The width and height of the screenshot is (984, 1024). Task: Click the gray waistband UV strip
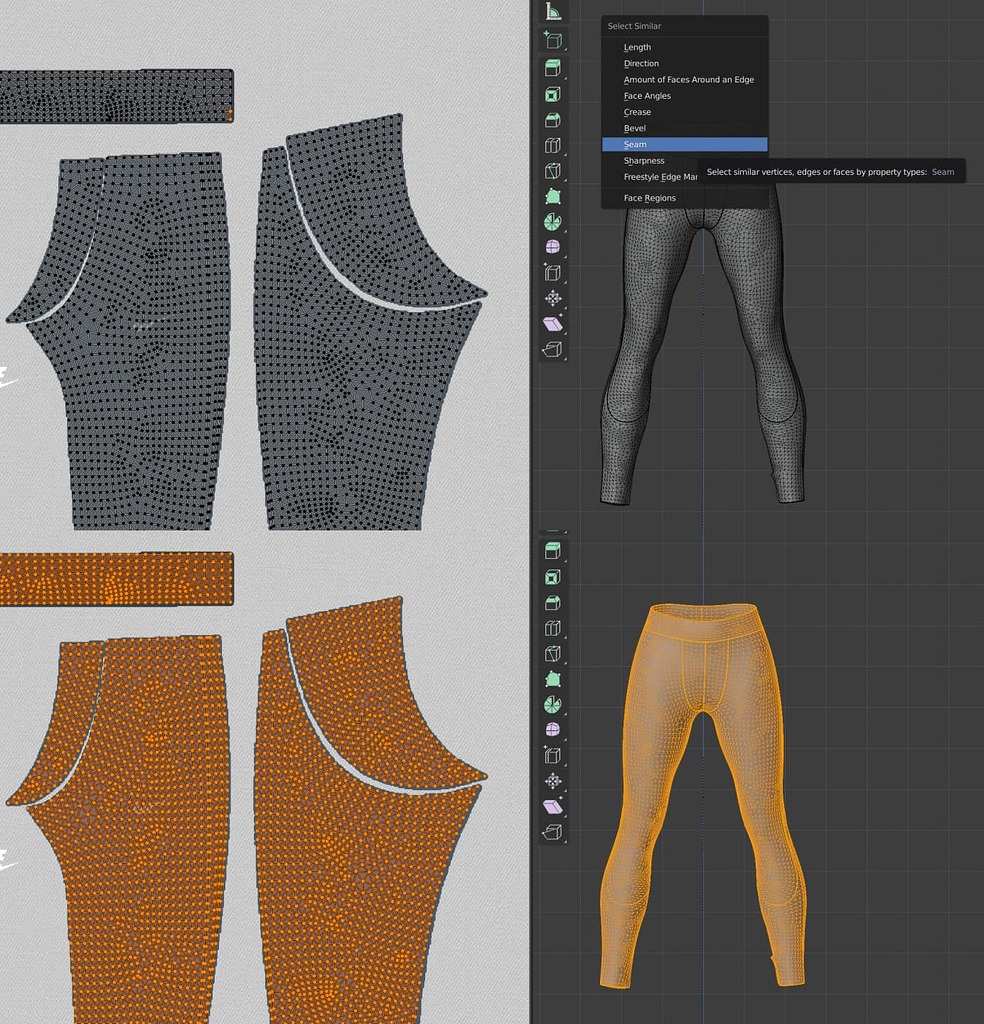click(116, 96)
